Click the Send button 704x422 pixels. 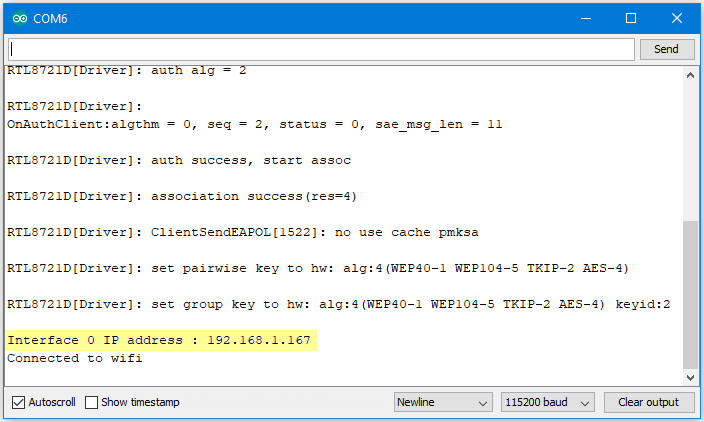[x=667, y=49]
